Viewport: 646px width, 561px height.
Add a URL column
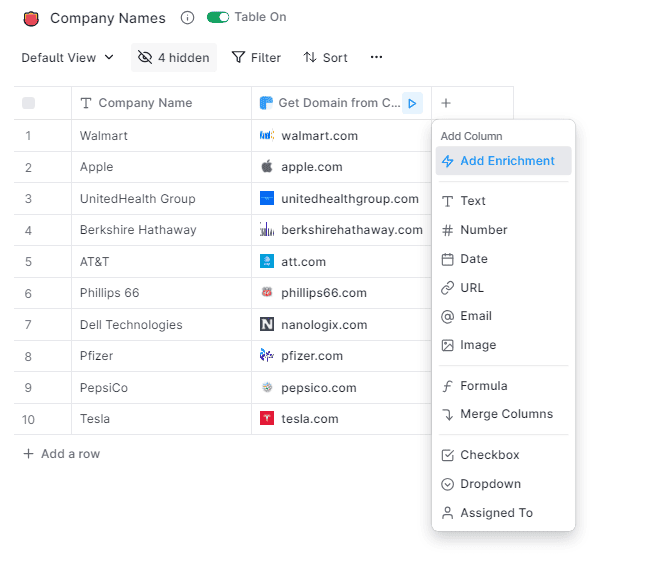tap(503, 288)
